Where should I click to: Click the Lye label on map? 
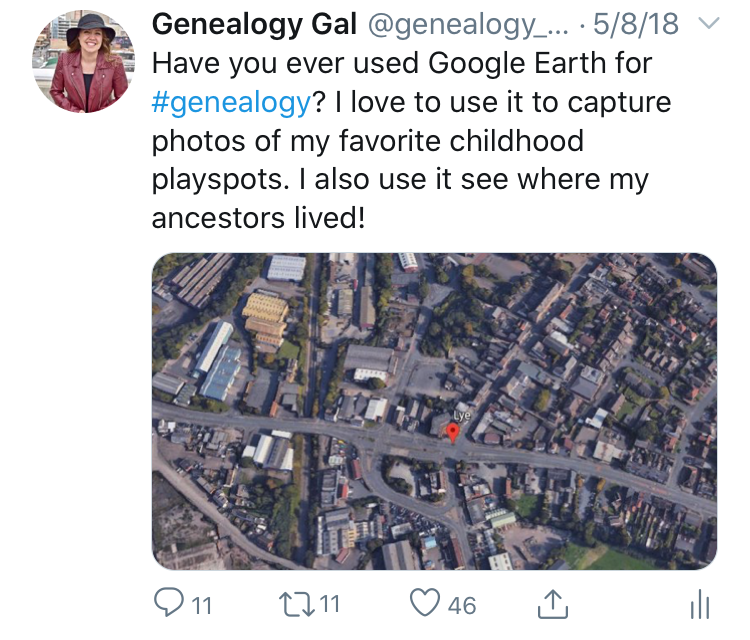462,416
